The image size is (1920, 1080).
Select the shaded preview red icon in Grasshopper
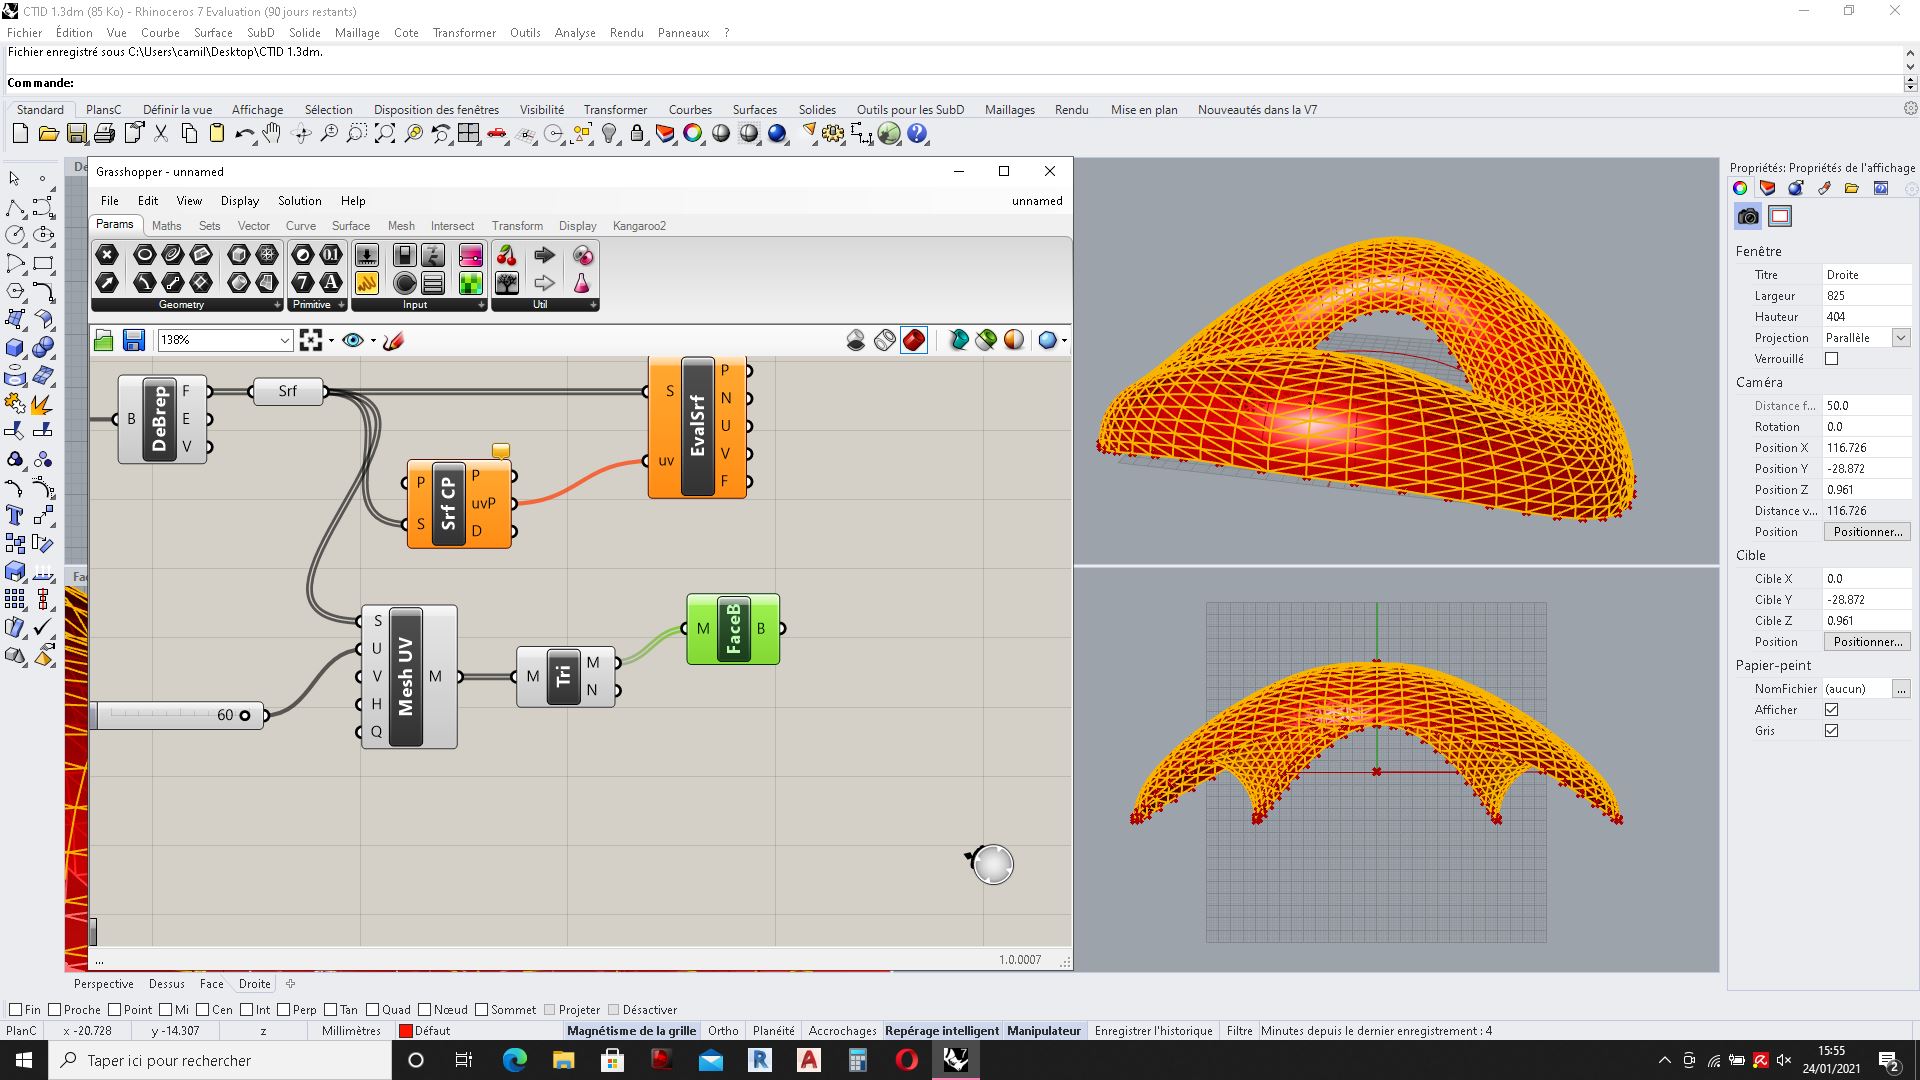(914, 341)
